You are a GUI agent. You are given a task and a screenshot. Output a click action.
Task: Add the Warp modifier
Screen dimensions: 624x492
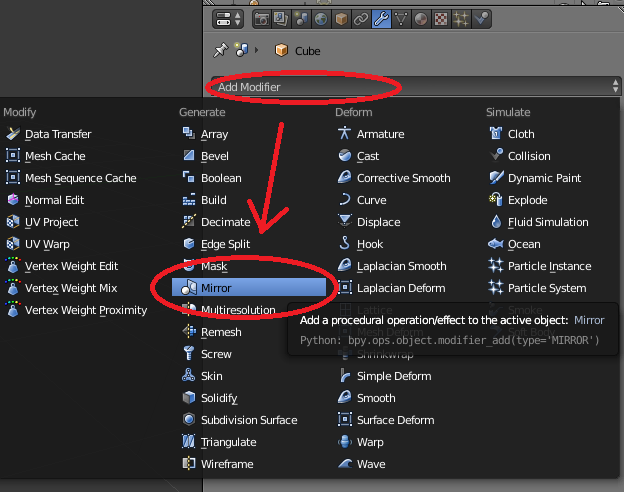point(361,442)
